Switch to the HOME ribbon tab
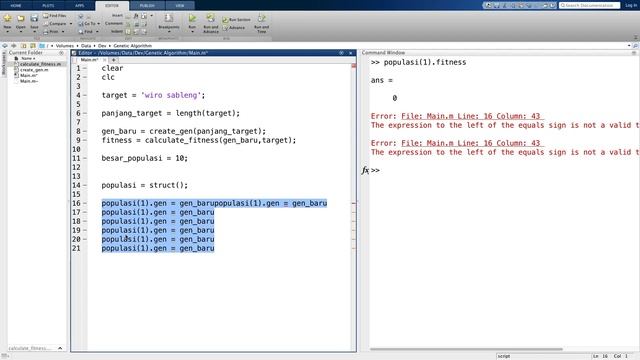The height and width of the screenshot is (360, 640). [16, 5]
